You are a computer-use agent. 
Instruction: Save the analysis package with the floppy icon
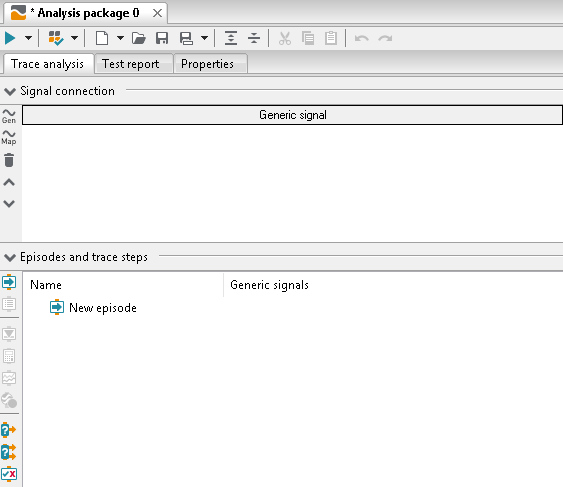pos(162,38)
